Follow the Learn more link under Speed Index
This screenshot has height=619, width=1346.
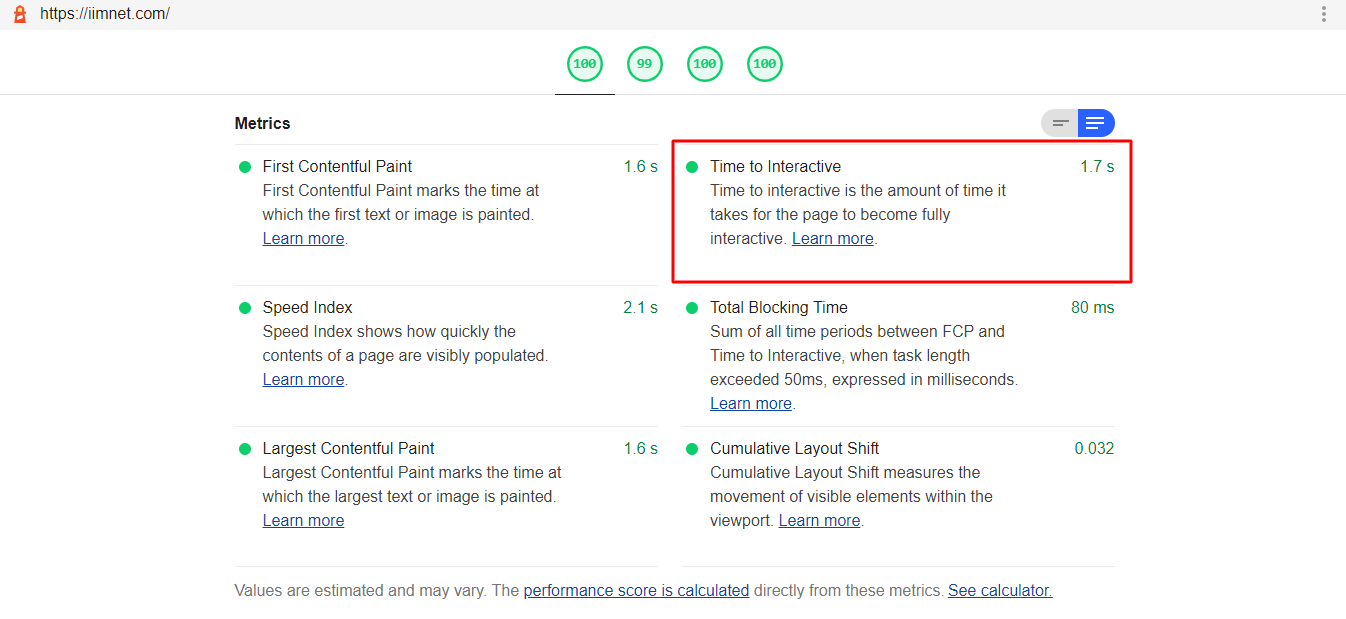(303, 380)
